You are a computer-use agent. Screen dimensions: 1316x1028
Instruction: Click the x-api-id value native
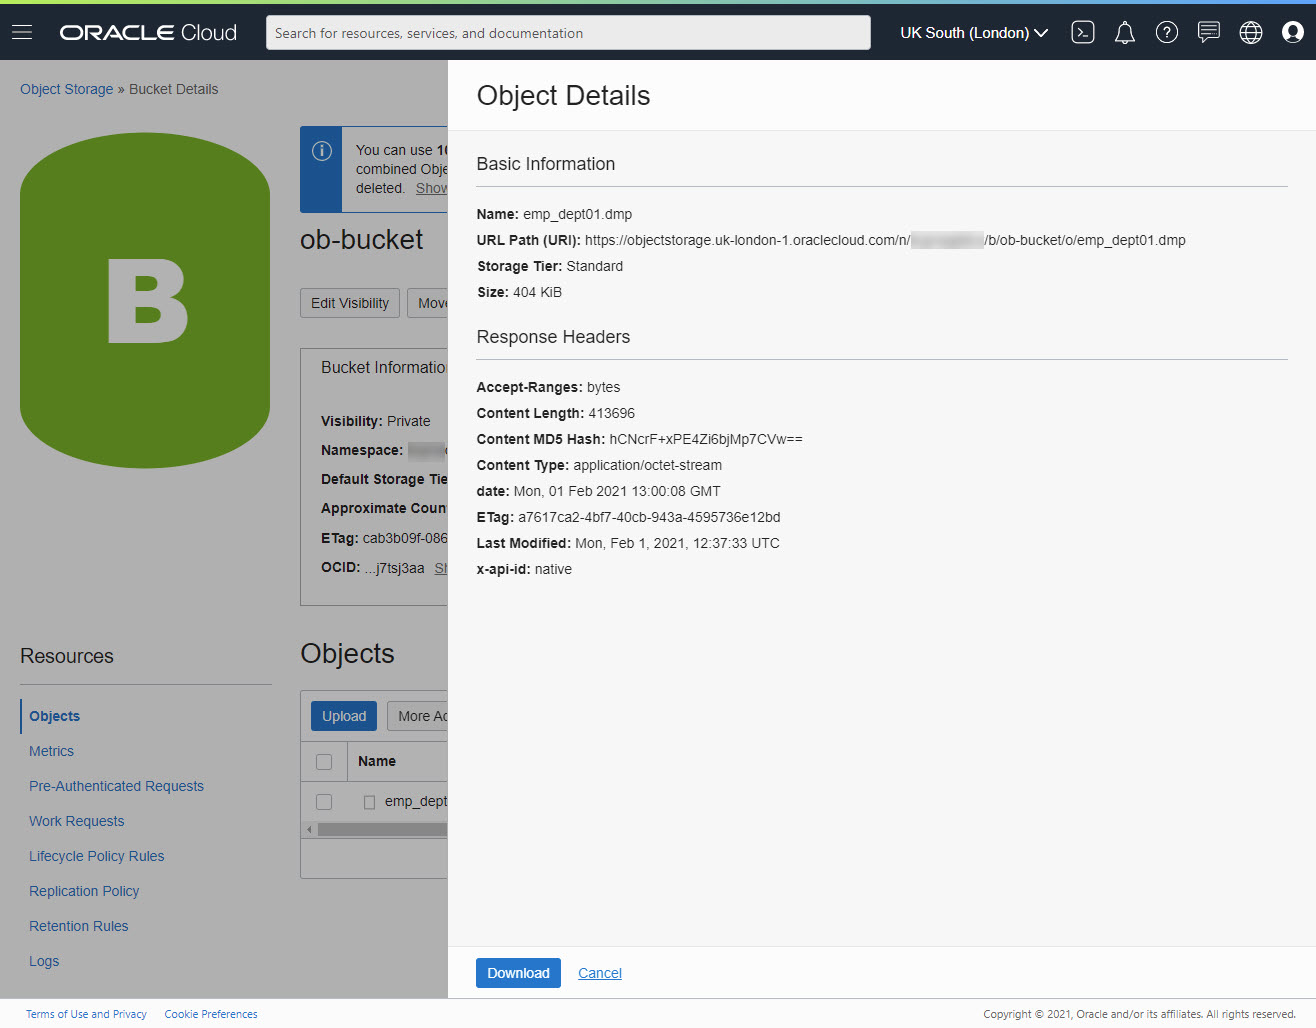click(x=553, y=569)
